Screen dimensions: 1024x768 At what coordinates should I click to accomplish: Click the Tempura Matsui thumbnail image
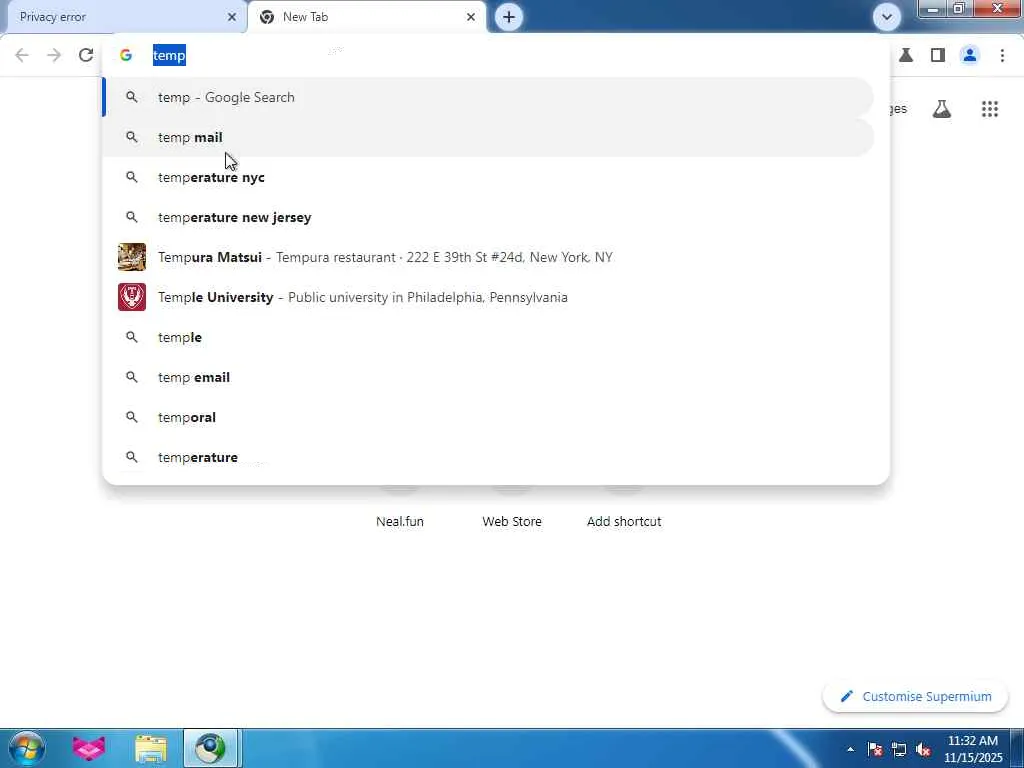[132, 257]
